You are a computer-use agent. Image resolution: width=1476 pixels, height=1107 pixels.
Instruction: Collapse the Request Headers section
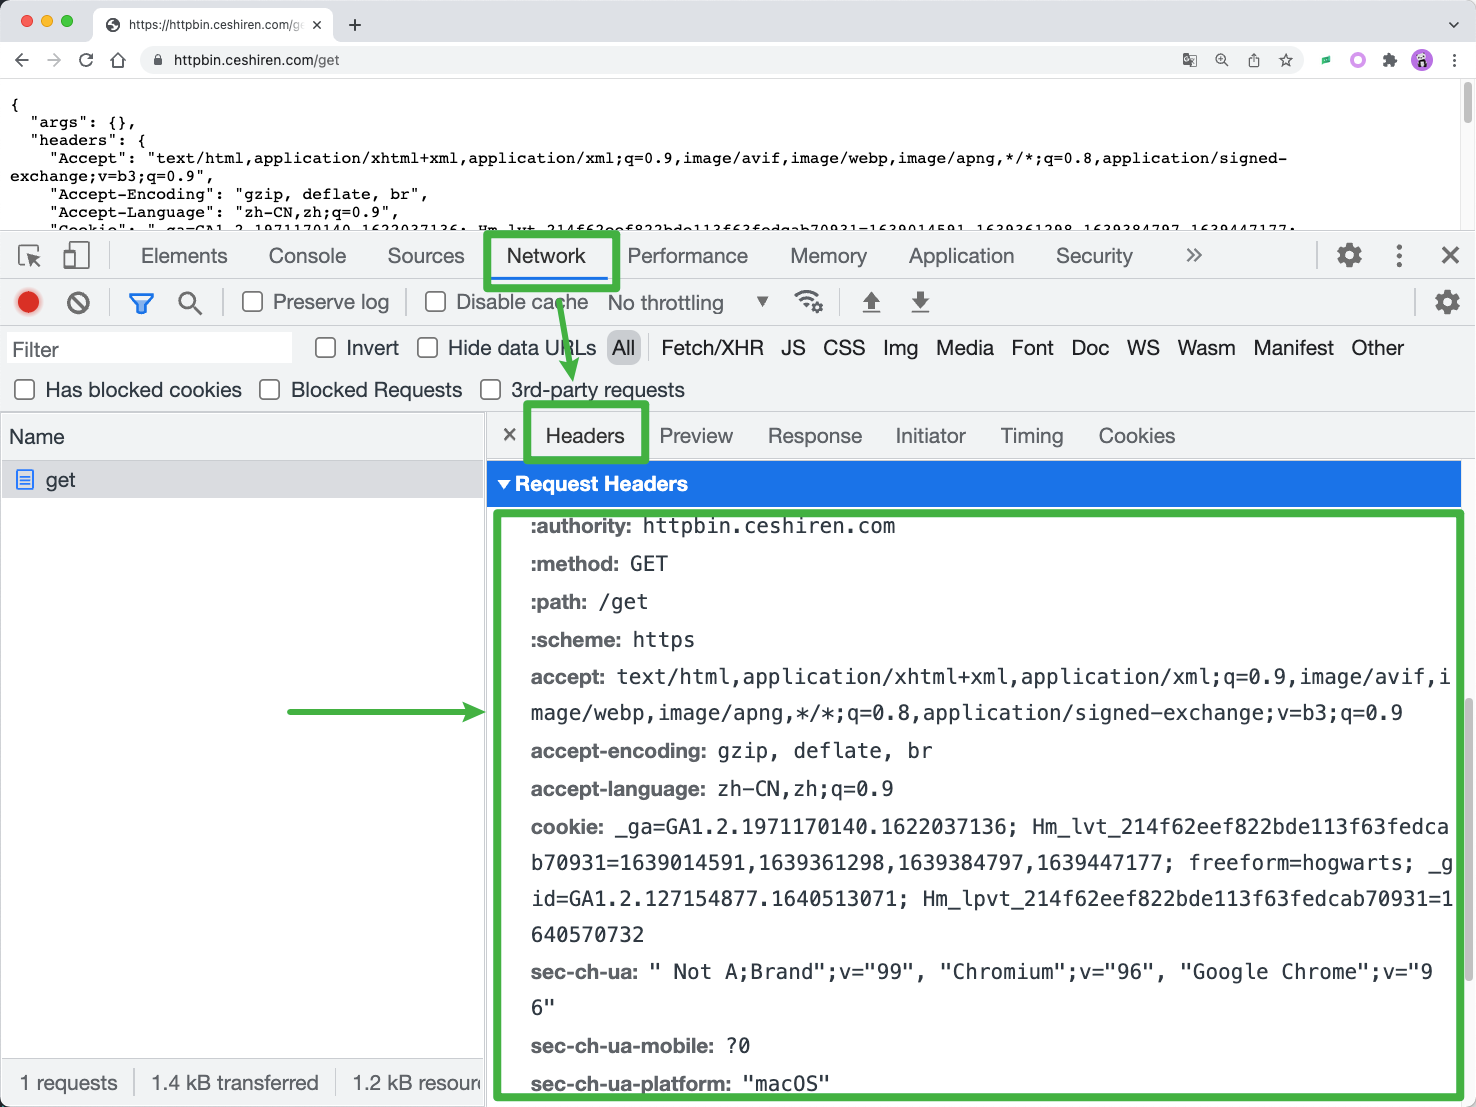pos(505,484)
